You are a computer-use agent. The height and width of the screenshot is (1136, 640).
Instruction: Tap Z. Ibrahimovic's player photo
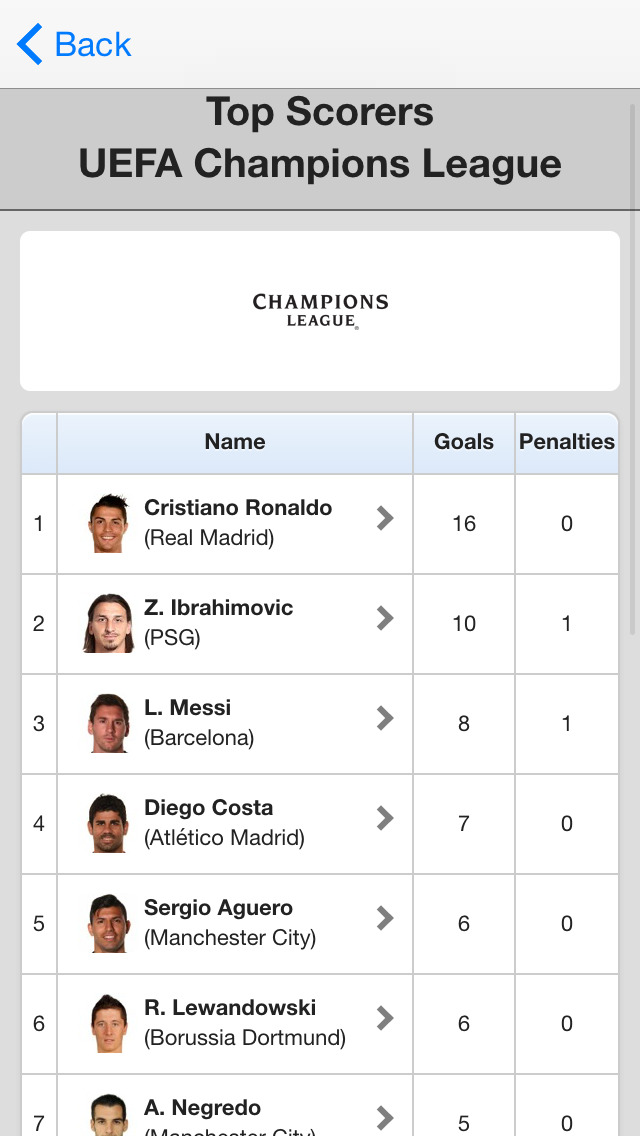tap(108, 623)
